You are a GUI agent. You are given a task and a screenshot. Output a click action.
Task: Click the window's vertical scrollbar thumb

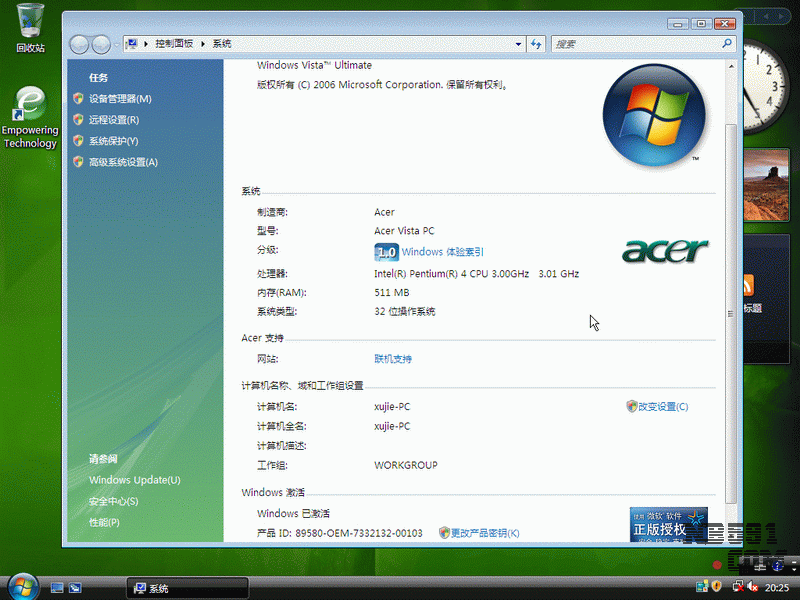(x=730, y=312)
